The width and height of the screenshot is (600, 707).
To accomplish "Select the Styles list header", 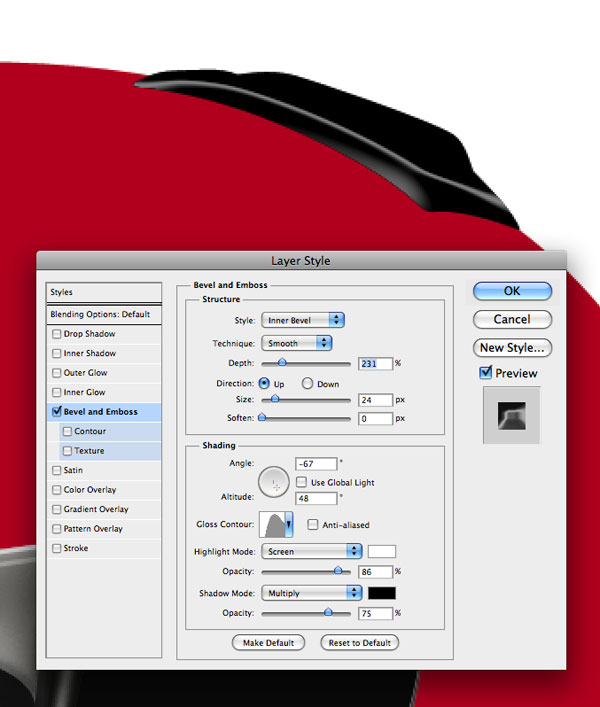I will point(104,292).
